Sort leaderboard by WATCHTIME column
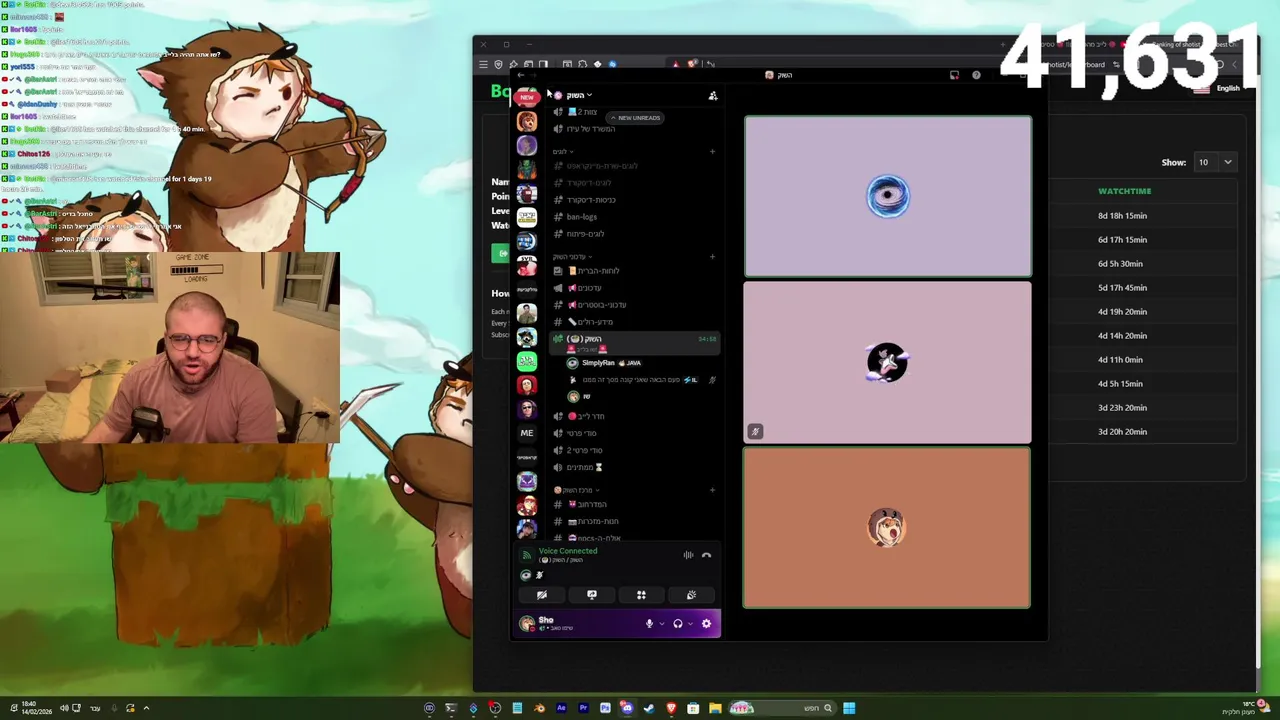Viewport: 1280px width, 720px height. point(1125,191)
